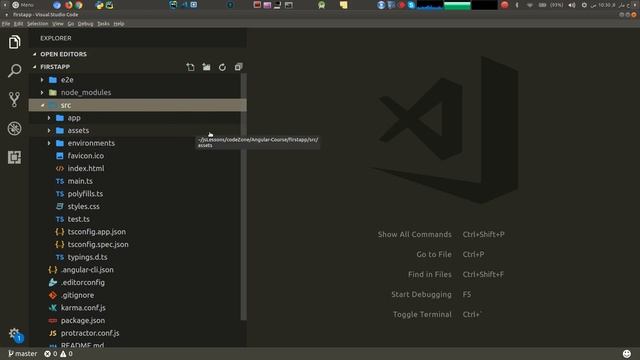Open the Edit menu
Image resolution: width=640 pixels, height=360 pixels.
tap(18, 24)
